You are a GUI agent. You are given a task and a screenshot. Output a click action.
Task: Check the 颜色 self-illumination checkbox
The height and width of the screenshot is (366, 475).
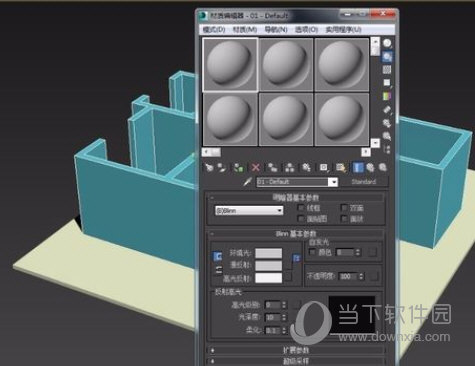point(312,252)
